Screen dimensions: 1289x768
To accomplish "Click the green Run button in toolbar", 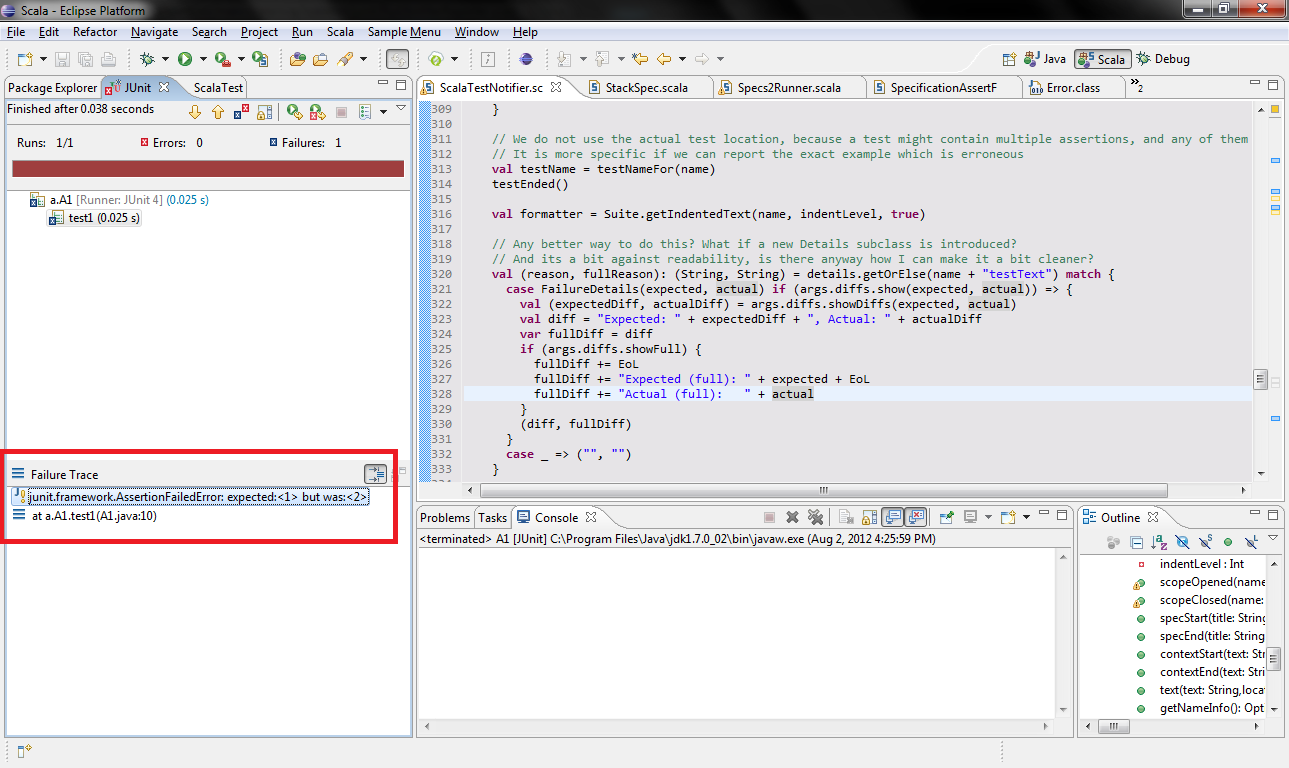I will coord(185,59).
